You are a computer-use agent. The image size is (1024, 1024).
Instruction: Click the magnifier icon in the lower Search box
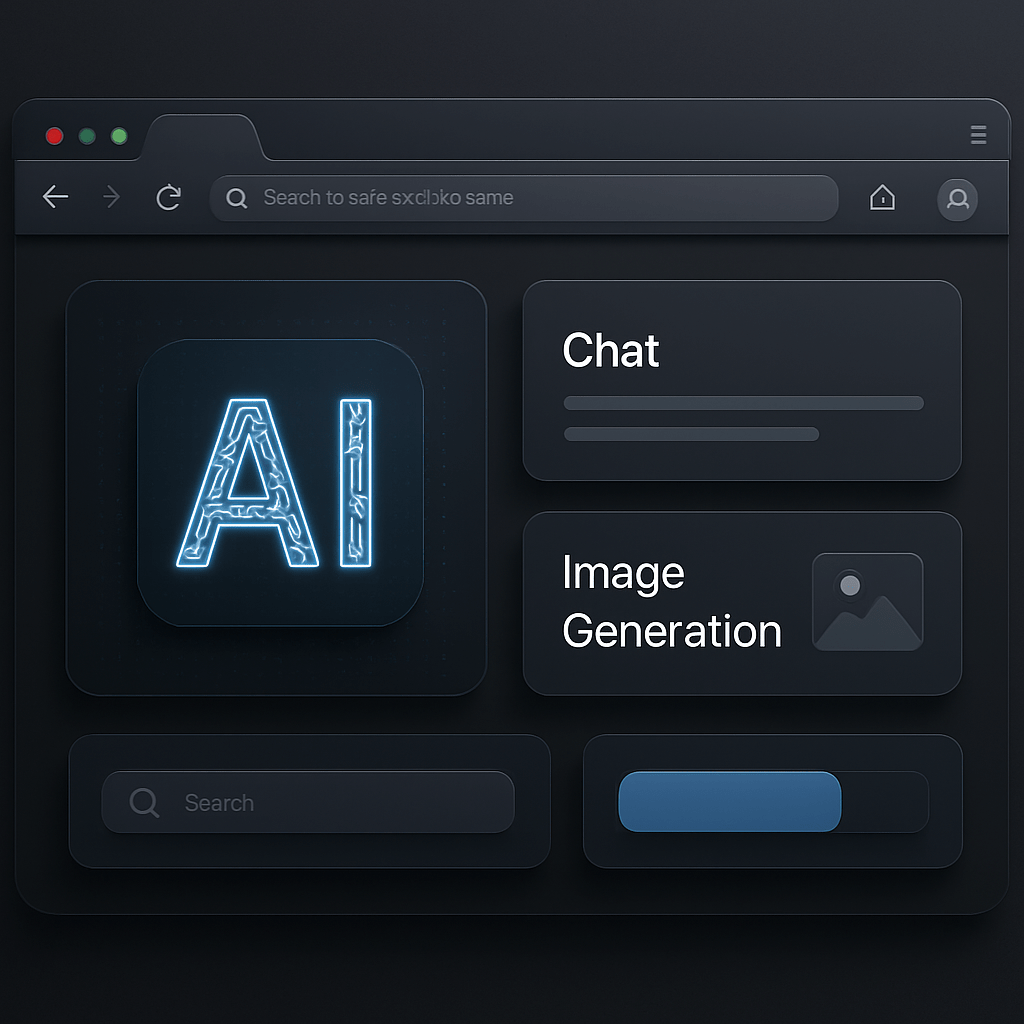point(145,802)
